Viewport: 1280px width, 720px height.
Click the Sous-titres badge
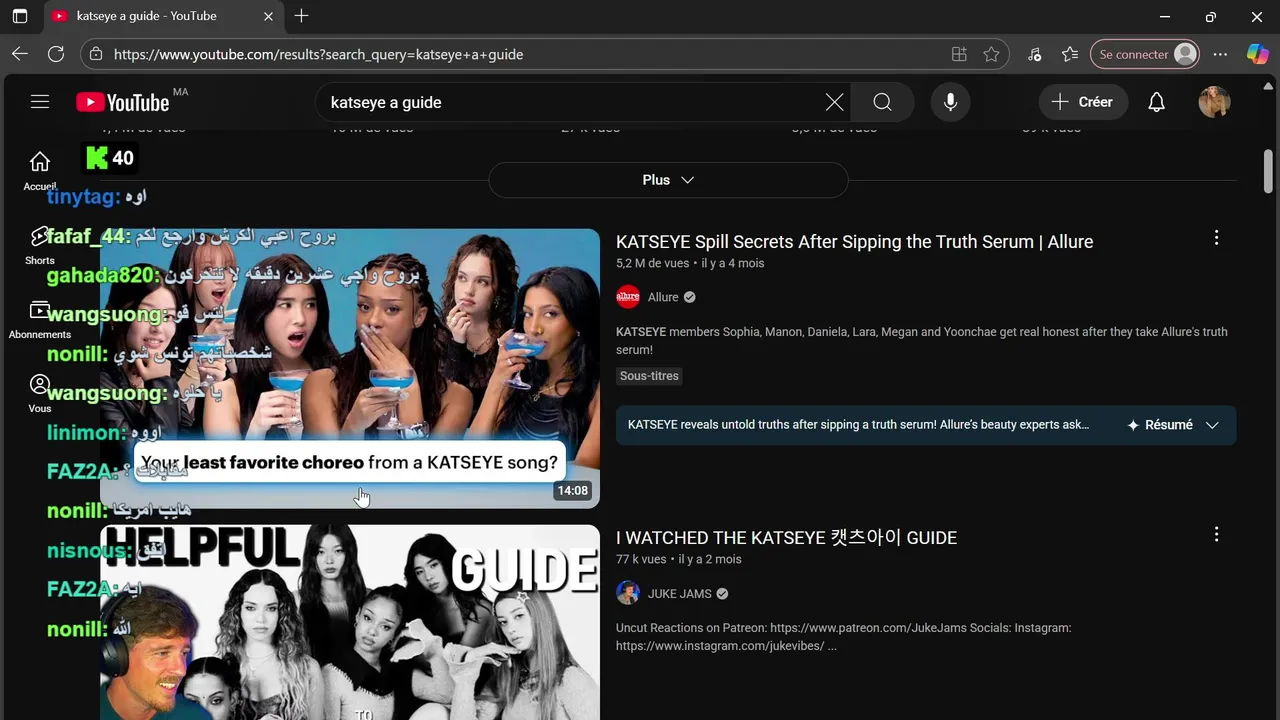(x=649, y=376)
